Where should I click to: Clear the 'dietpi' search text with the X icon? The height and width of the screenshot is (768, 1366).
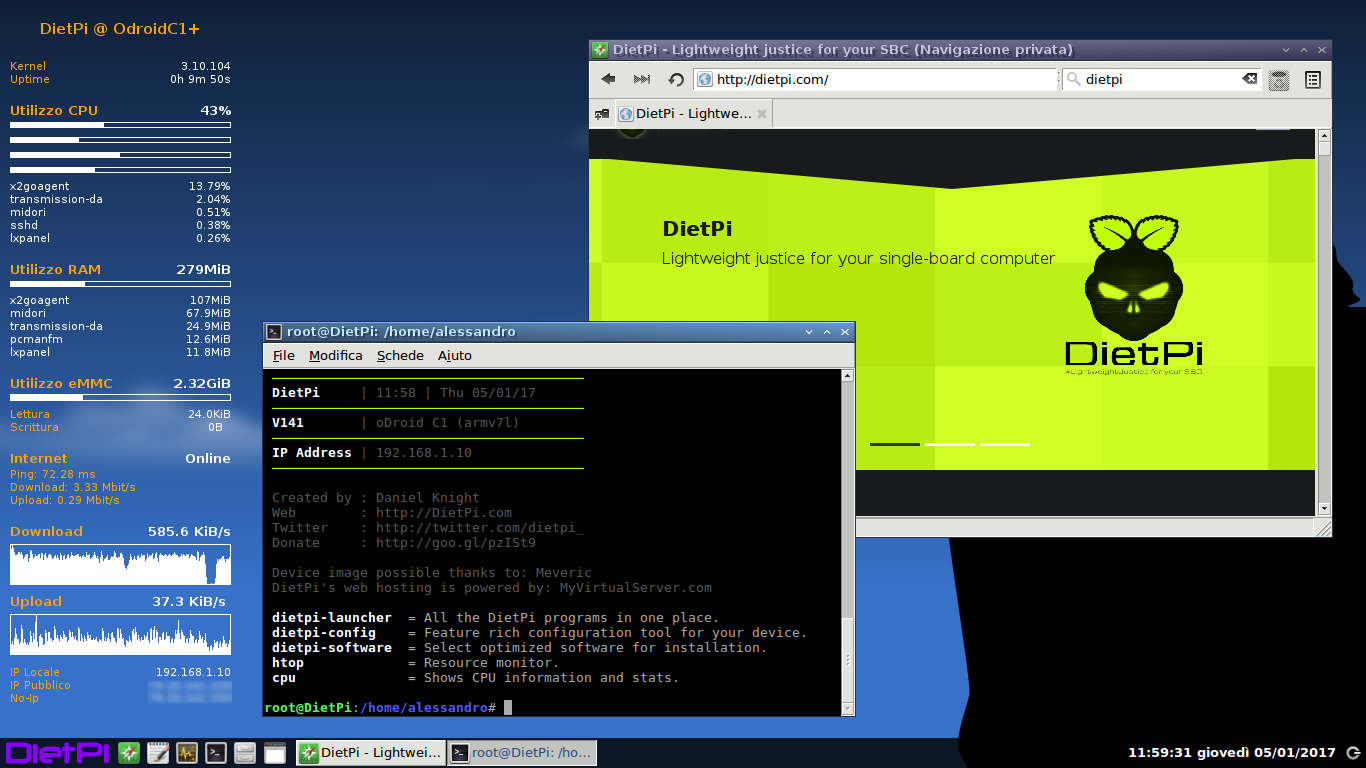(1249, 79)
